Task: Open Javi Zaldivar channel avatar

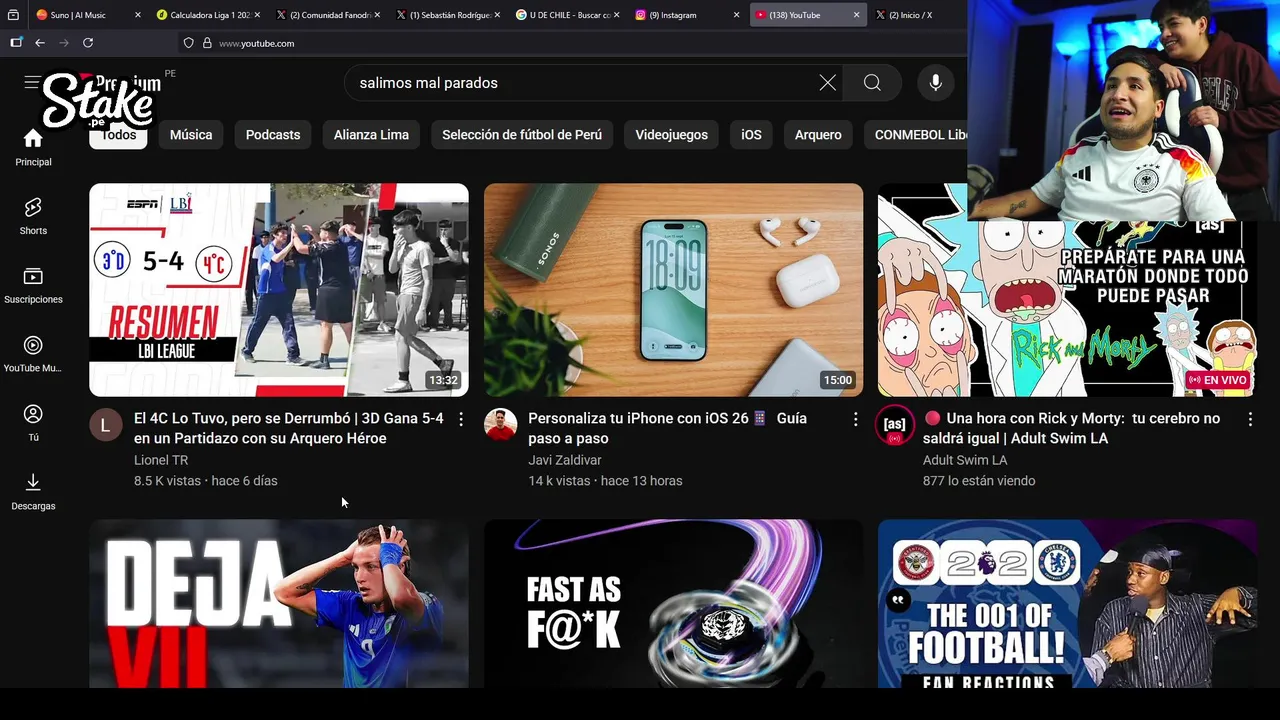Action: point(500,425)
